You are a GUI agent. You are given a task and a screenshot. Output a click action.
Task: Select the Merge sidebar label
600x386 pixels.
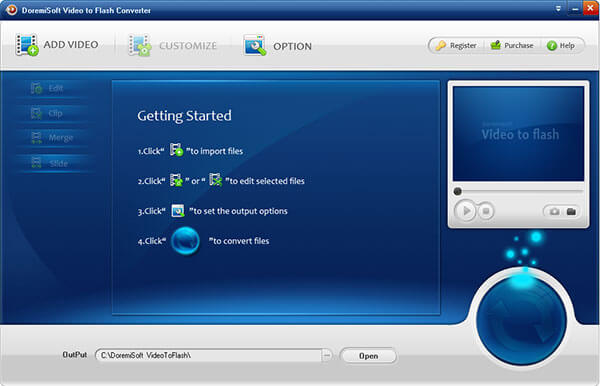[61, 138]
